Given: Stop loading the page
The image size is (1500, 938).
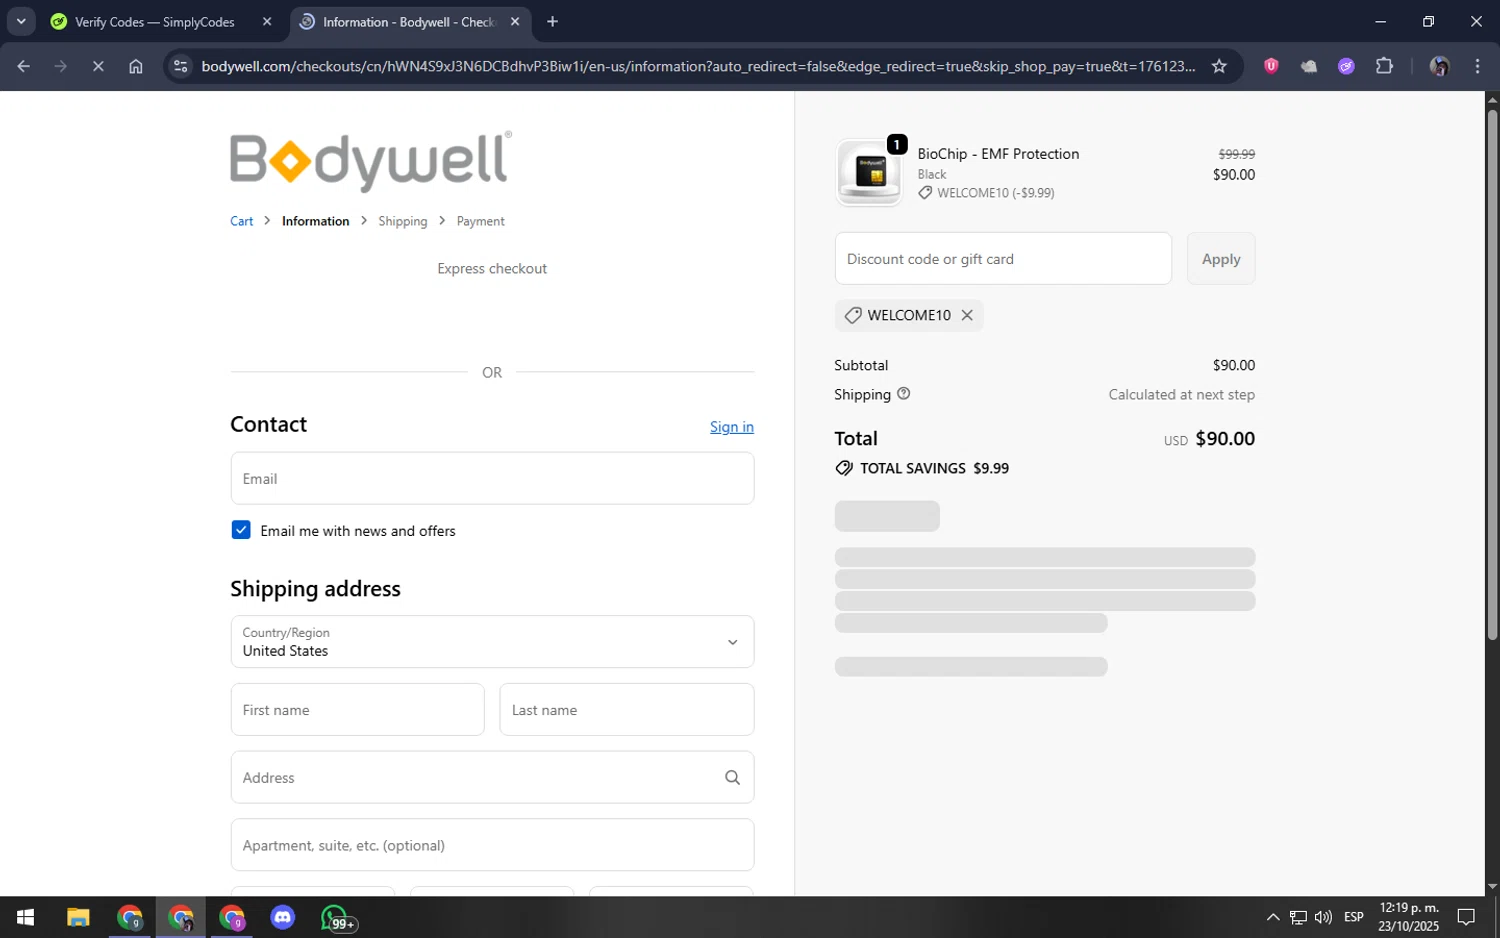Looking at the screenshot, I should click(98, 66).
